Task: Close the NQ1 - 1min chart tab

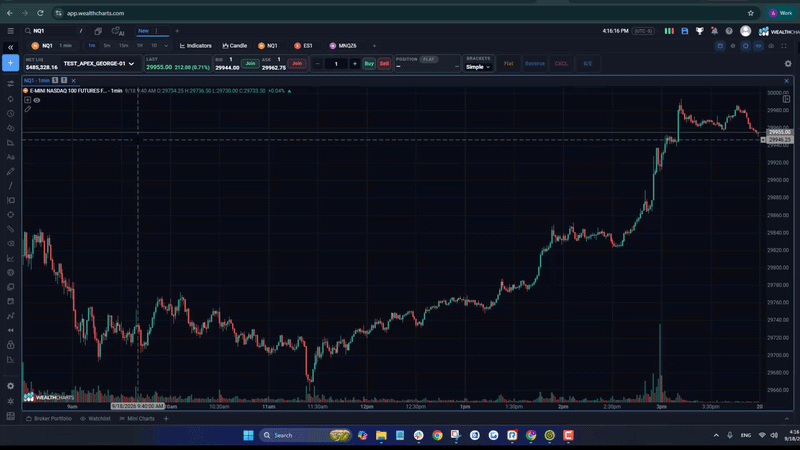Action: click(73, 81)
